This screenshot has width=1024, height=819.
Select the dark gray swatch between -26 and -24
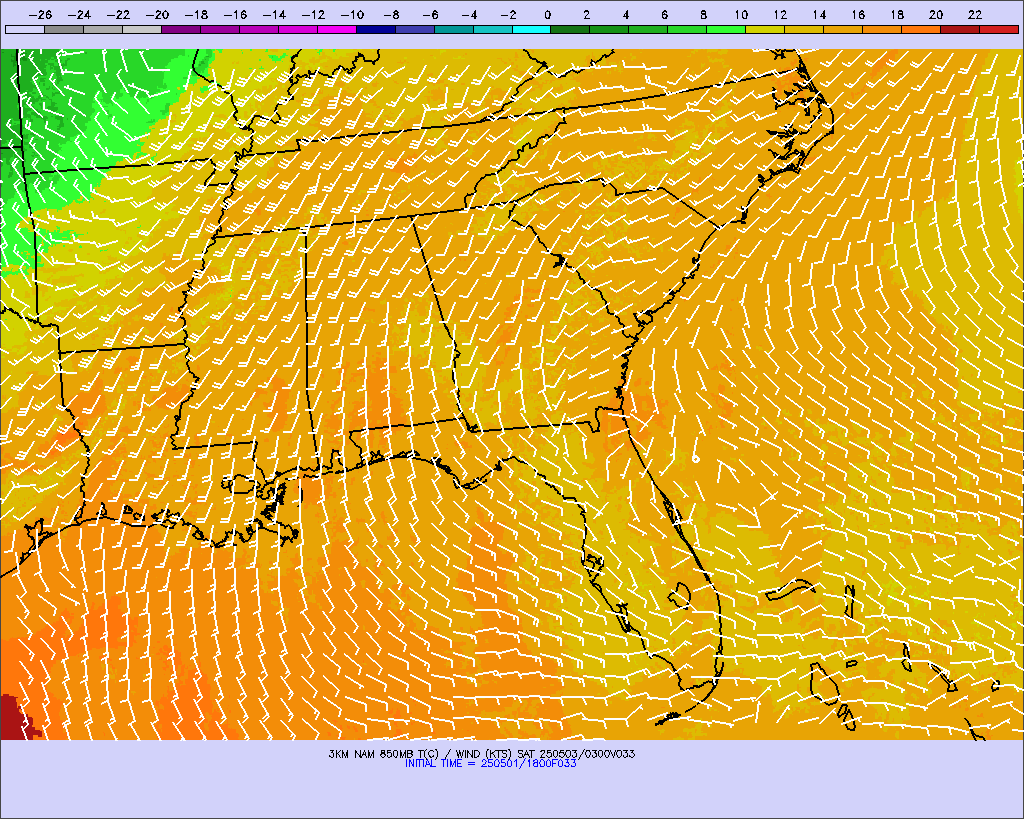pyautogui.click(x=64, y=29)
